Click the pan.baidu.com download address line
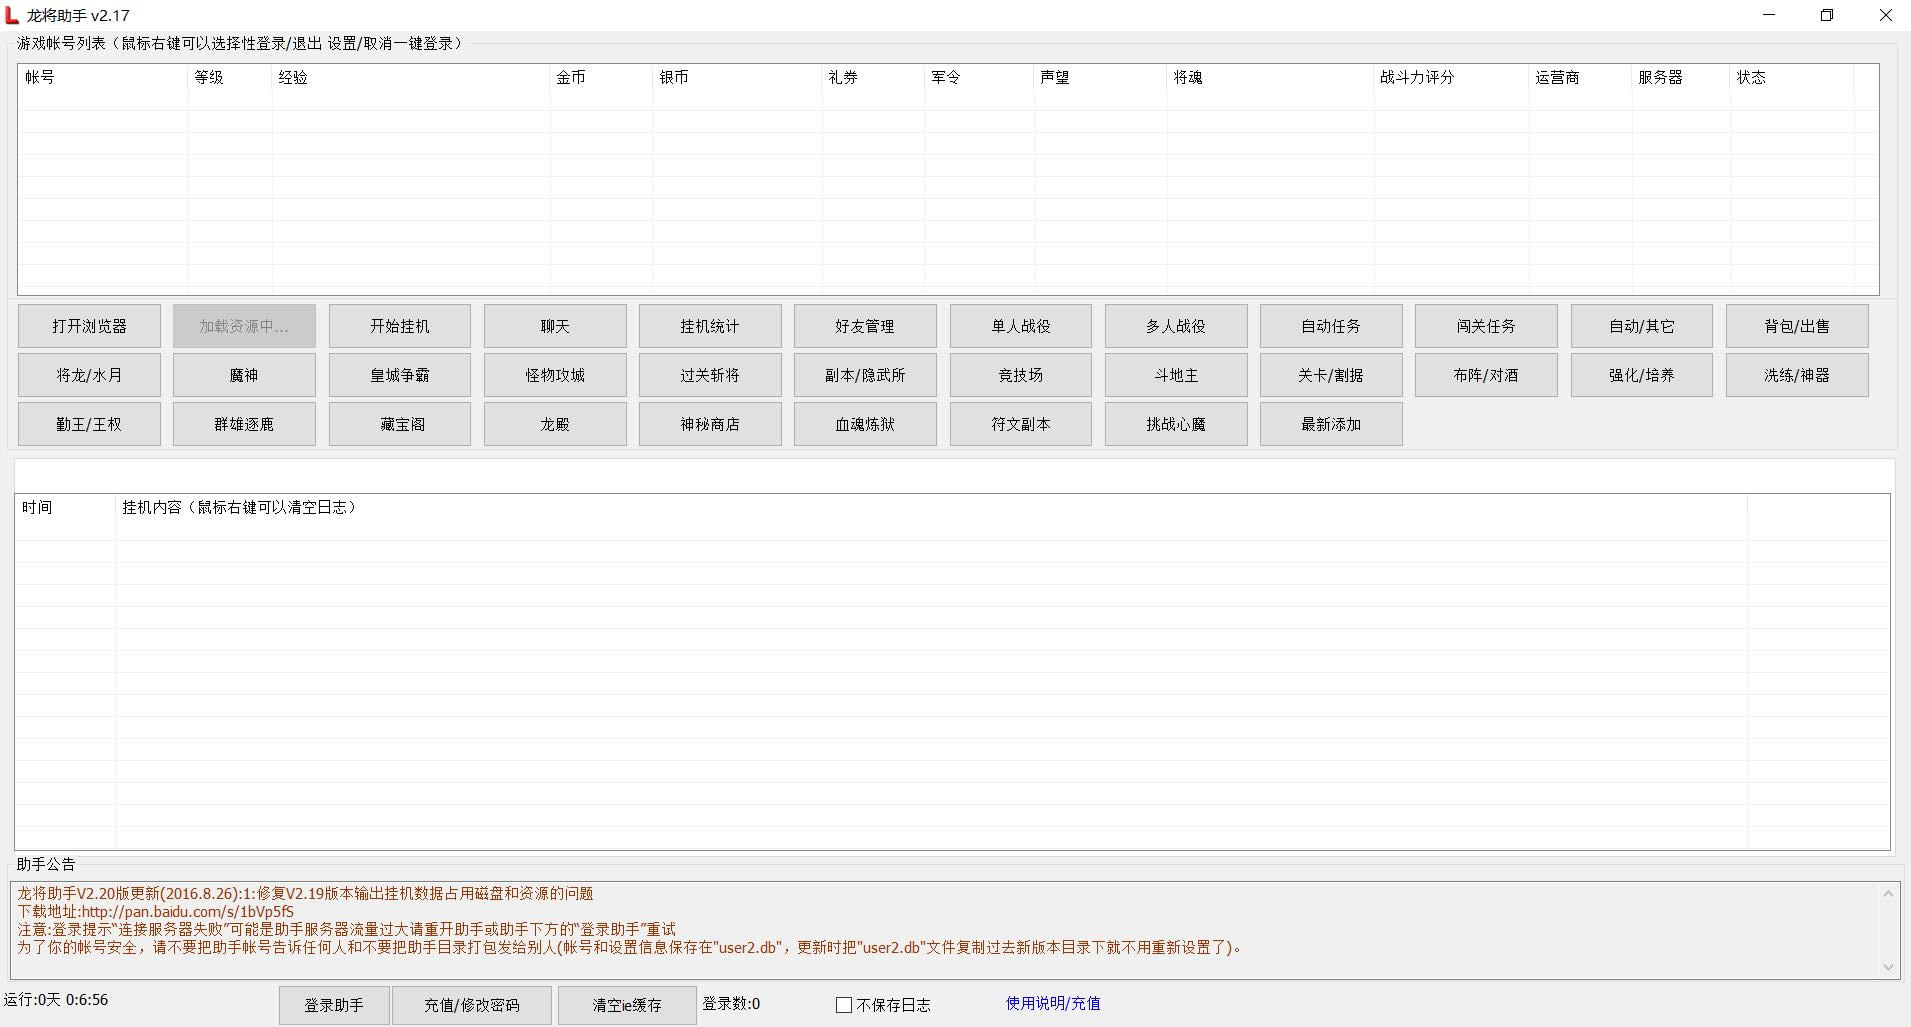The width and height of the screenshot is (1911, 1027). [156, 911]
